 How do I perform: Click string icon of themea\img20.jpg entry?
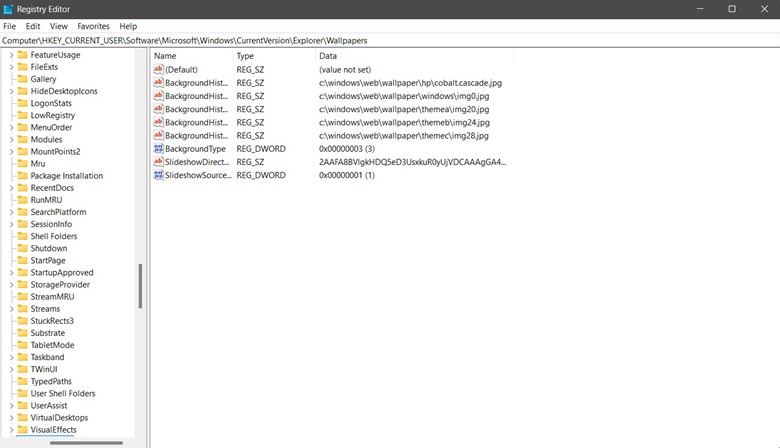tap(158, 109)
